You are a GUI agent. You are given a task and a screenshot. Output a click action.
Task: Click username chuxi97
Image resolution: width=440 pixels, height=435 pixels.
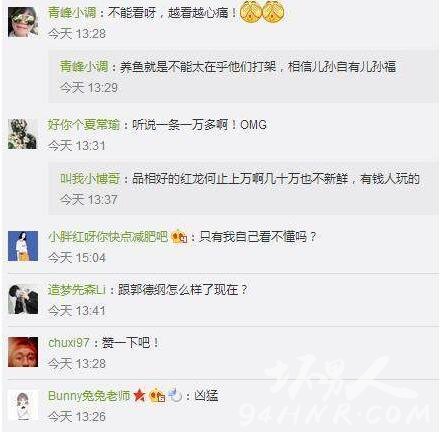pyautogui.click(x=69, y=343)
